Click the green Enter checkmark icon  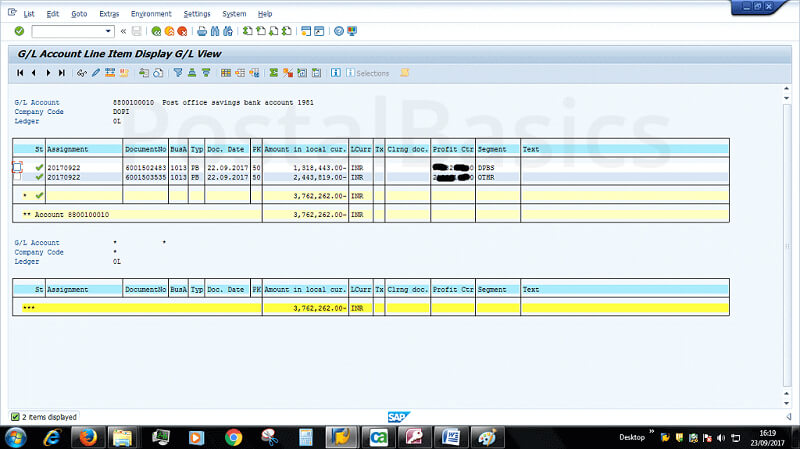point(19,31)
